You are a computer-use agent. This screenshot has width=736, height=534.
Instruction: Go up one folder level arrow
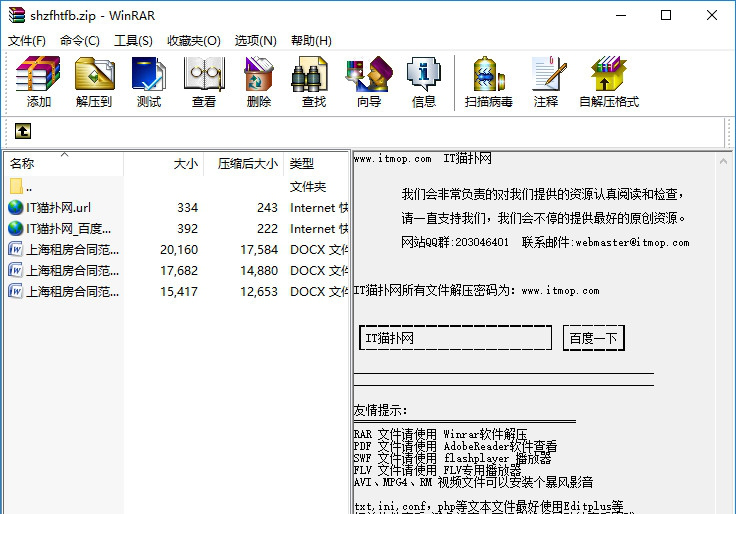coord(23,131)
